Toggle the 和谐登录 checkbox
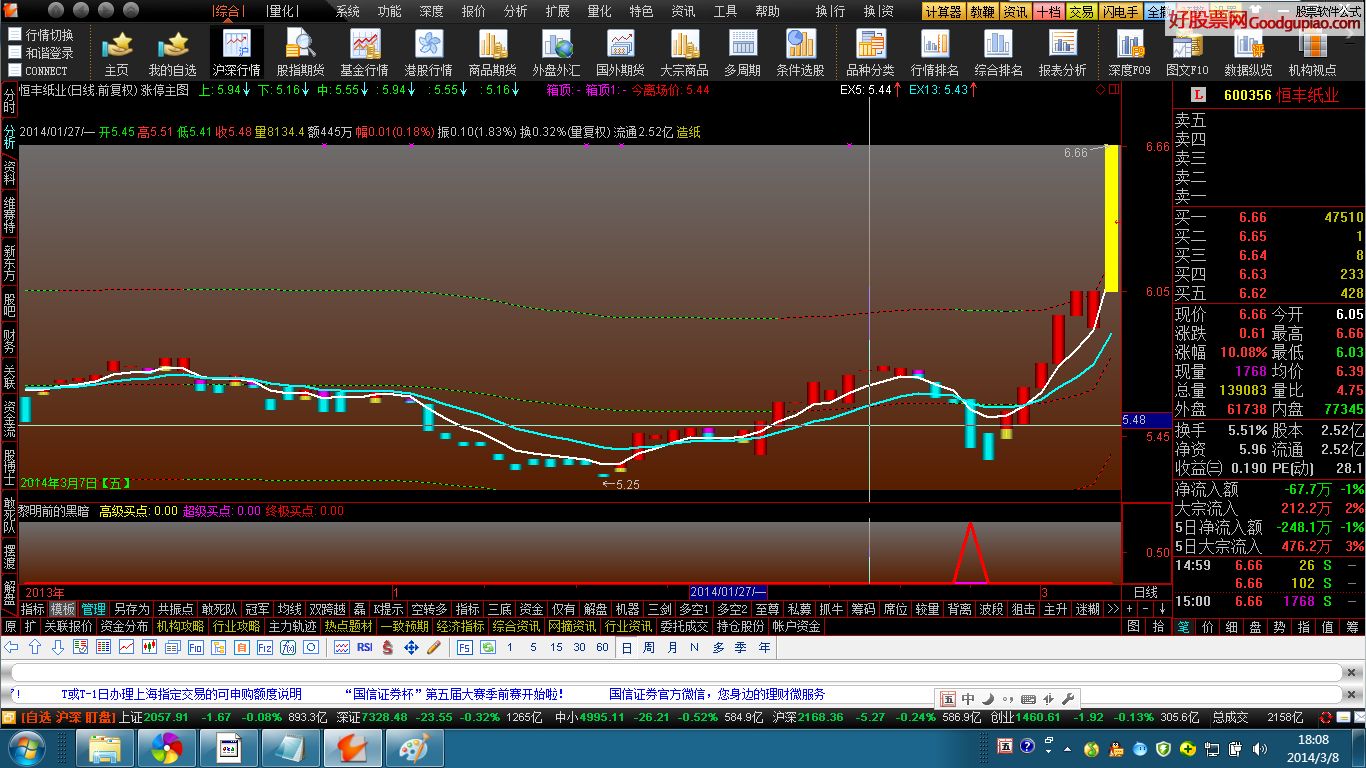The height and width of the screenshot is (768, 1366). coord(15,52)
